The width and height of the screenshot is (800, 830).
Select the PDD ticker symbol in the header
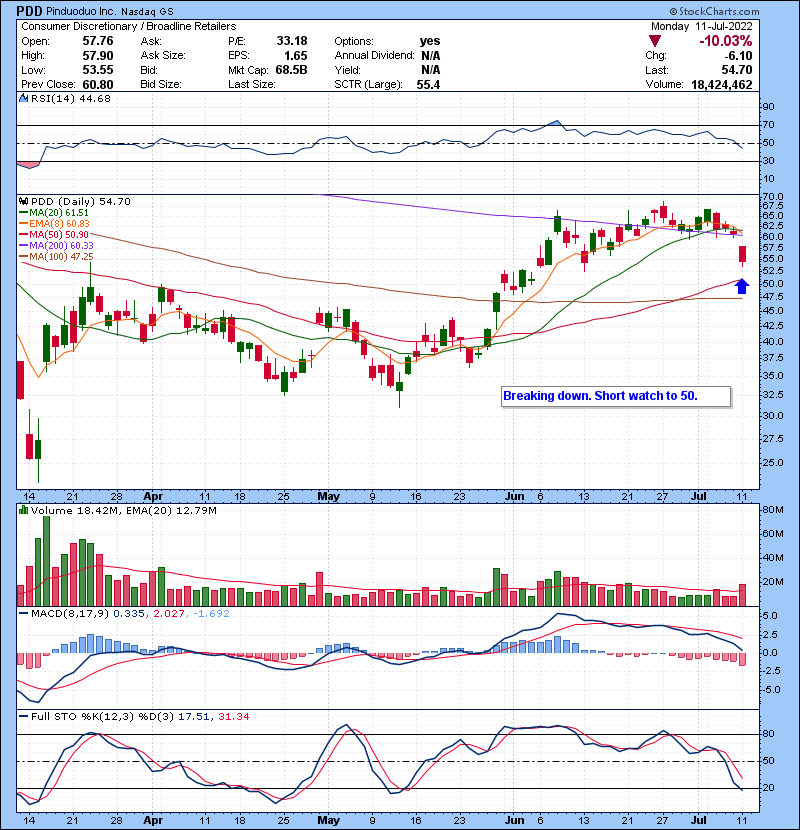29,11
